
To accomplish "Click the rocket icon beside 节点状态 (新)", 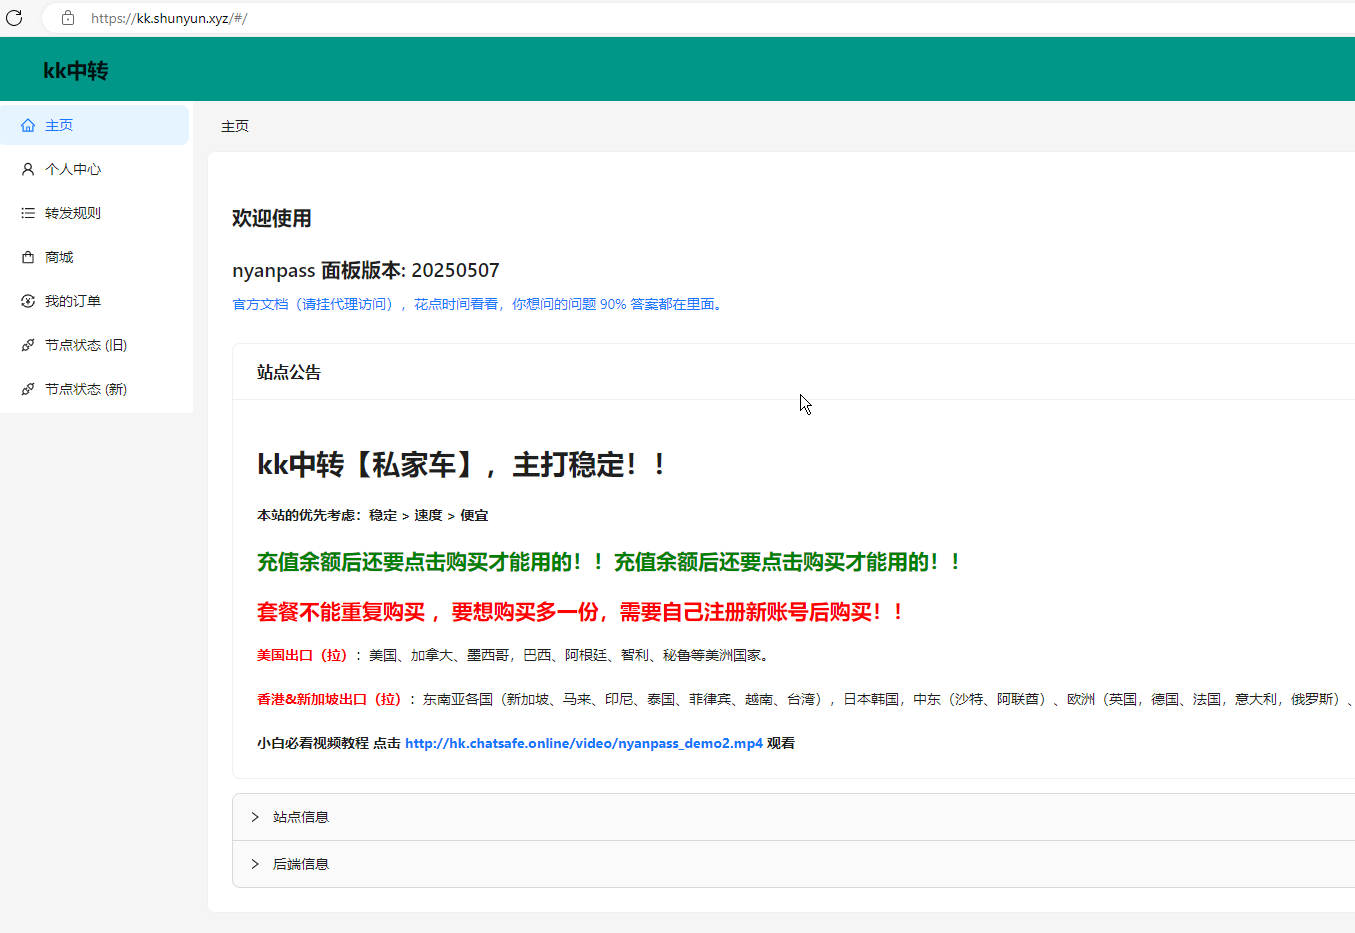I will [28, 389].
